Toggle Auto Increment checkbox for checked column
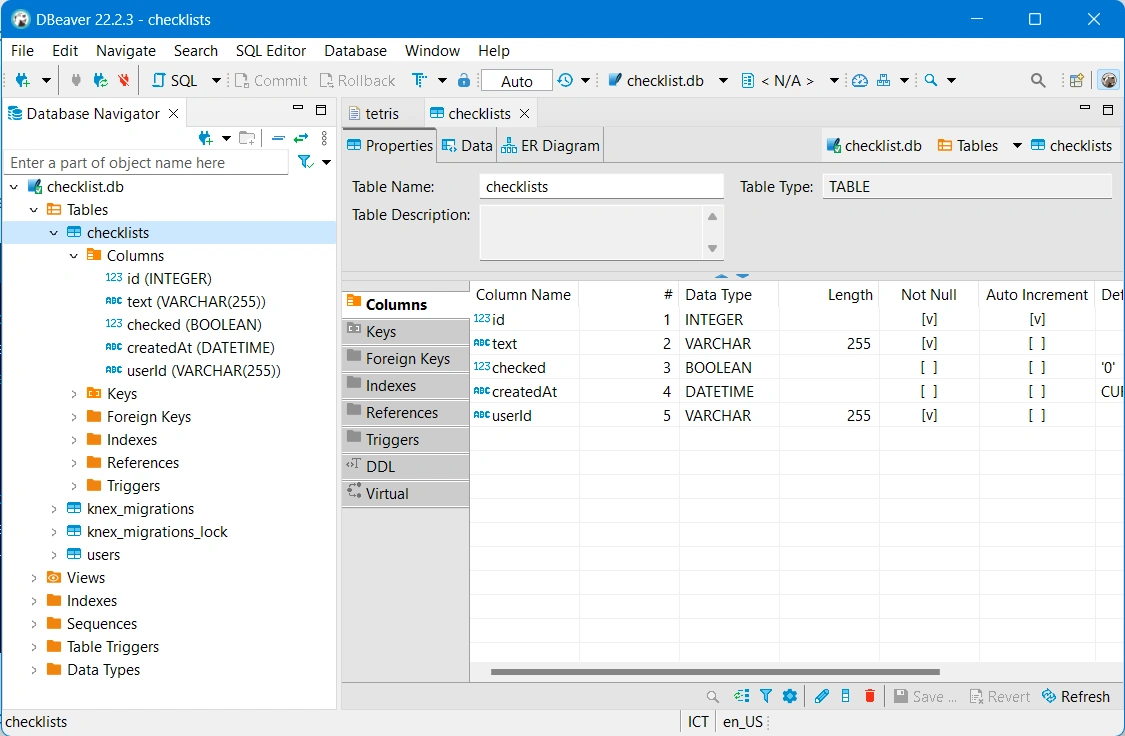The image size is (1125, 736). [1037, 367]
